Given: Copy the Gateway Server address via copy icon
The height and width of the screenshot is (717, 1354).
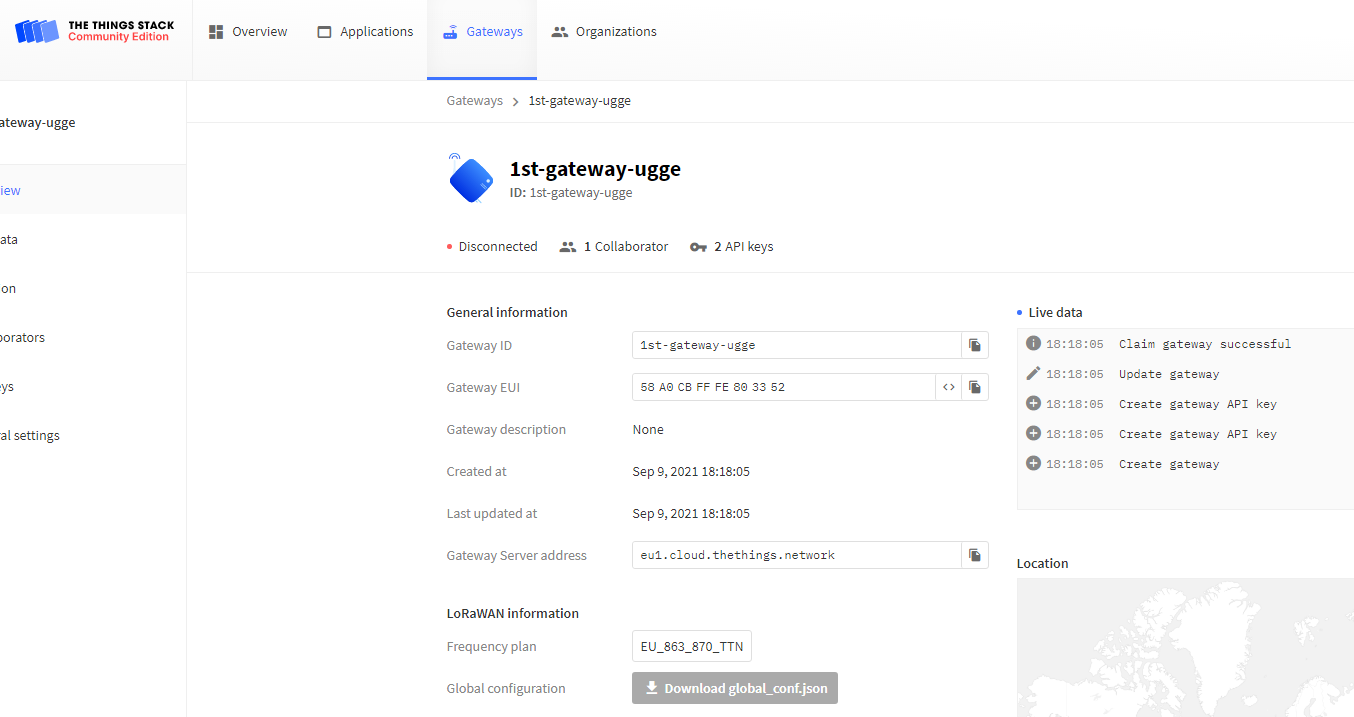Looking at the screenshot, I should [974, 554].
